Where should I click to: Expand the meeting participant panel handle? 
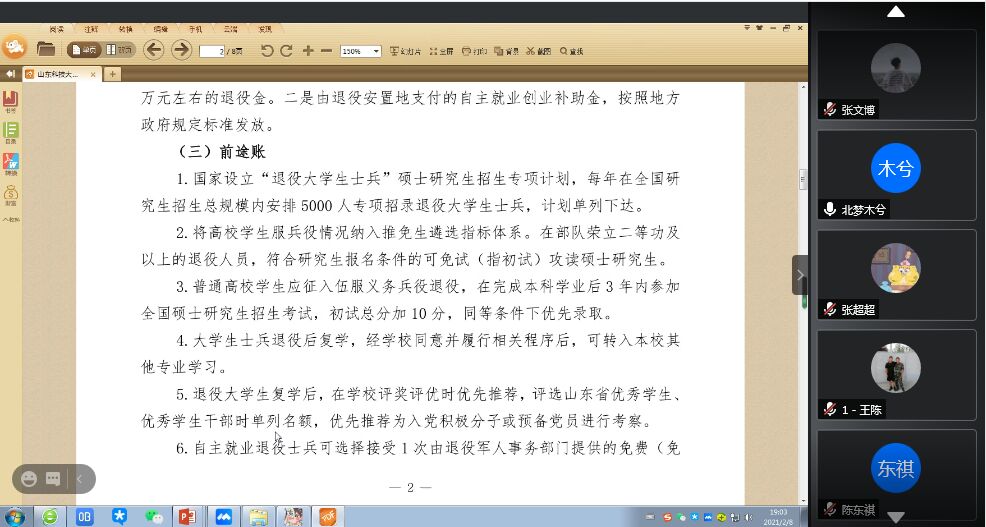coord(800,275)
